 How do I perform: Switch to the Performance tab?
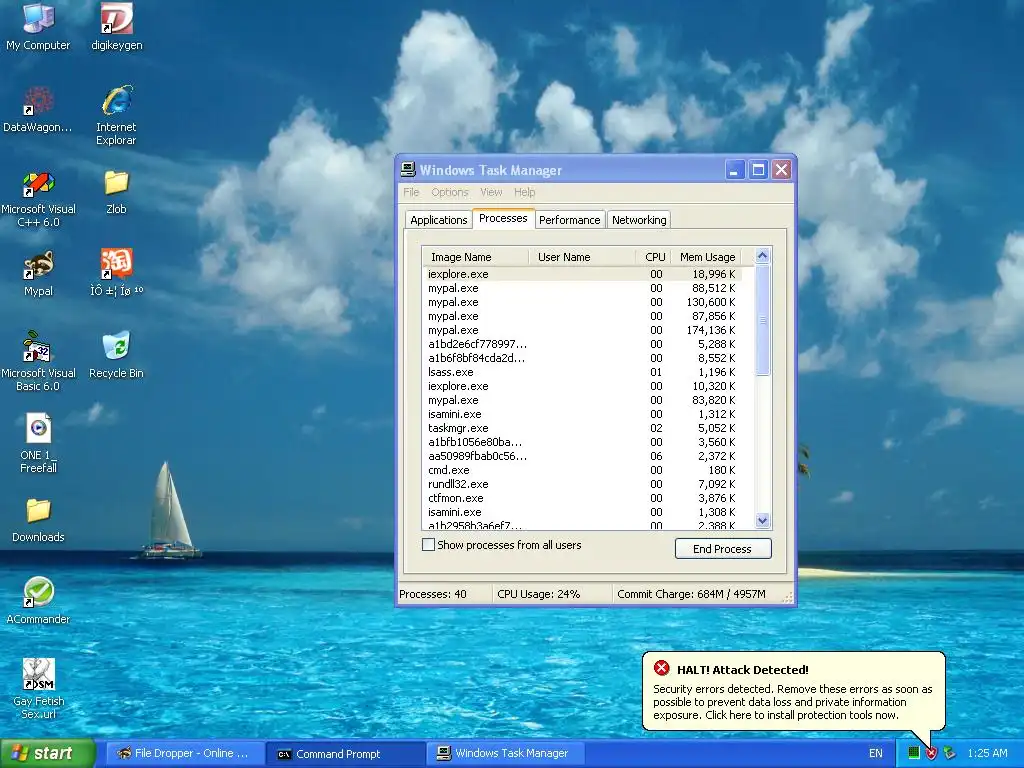(569, 219)
